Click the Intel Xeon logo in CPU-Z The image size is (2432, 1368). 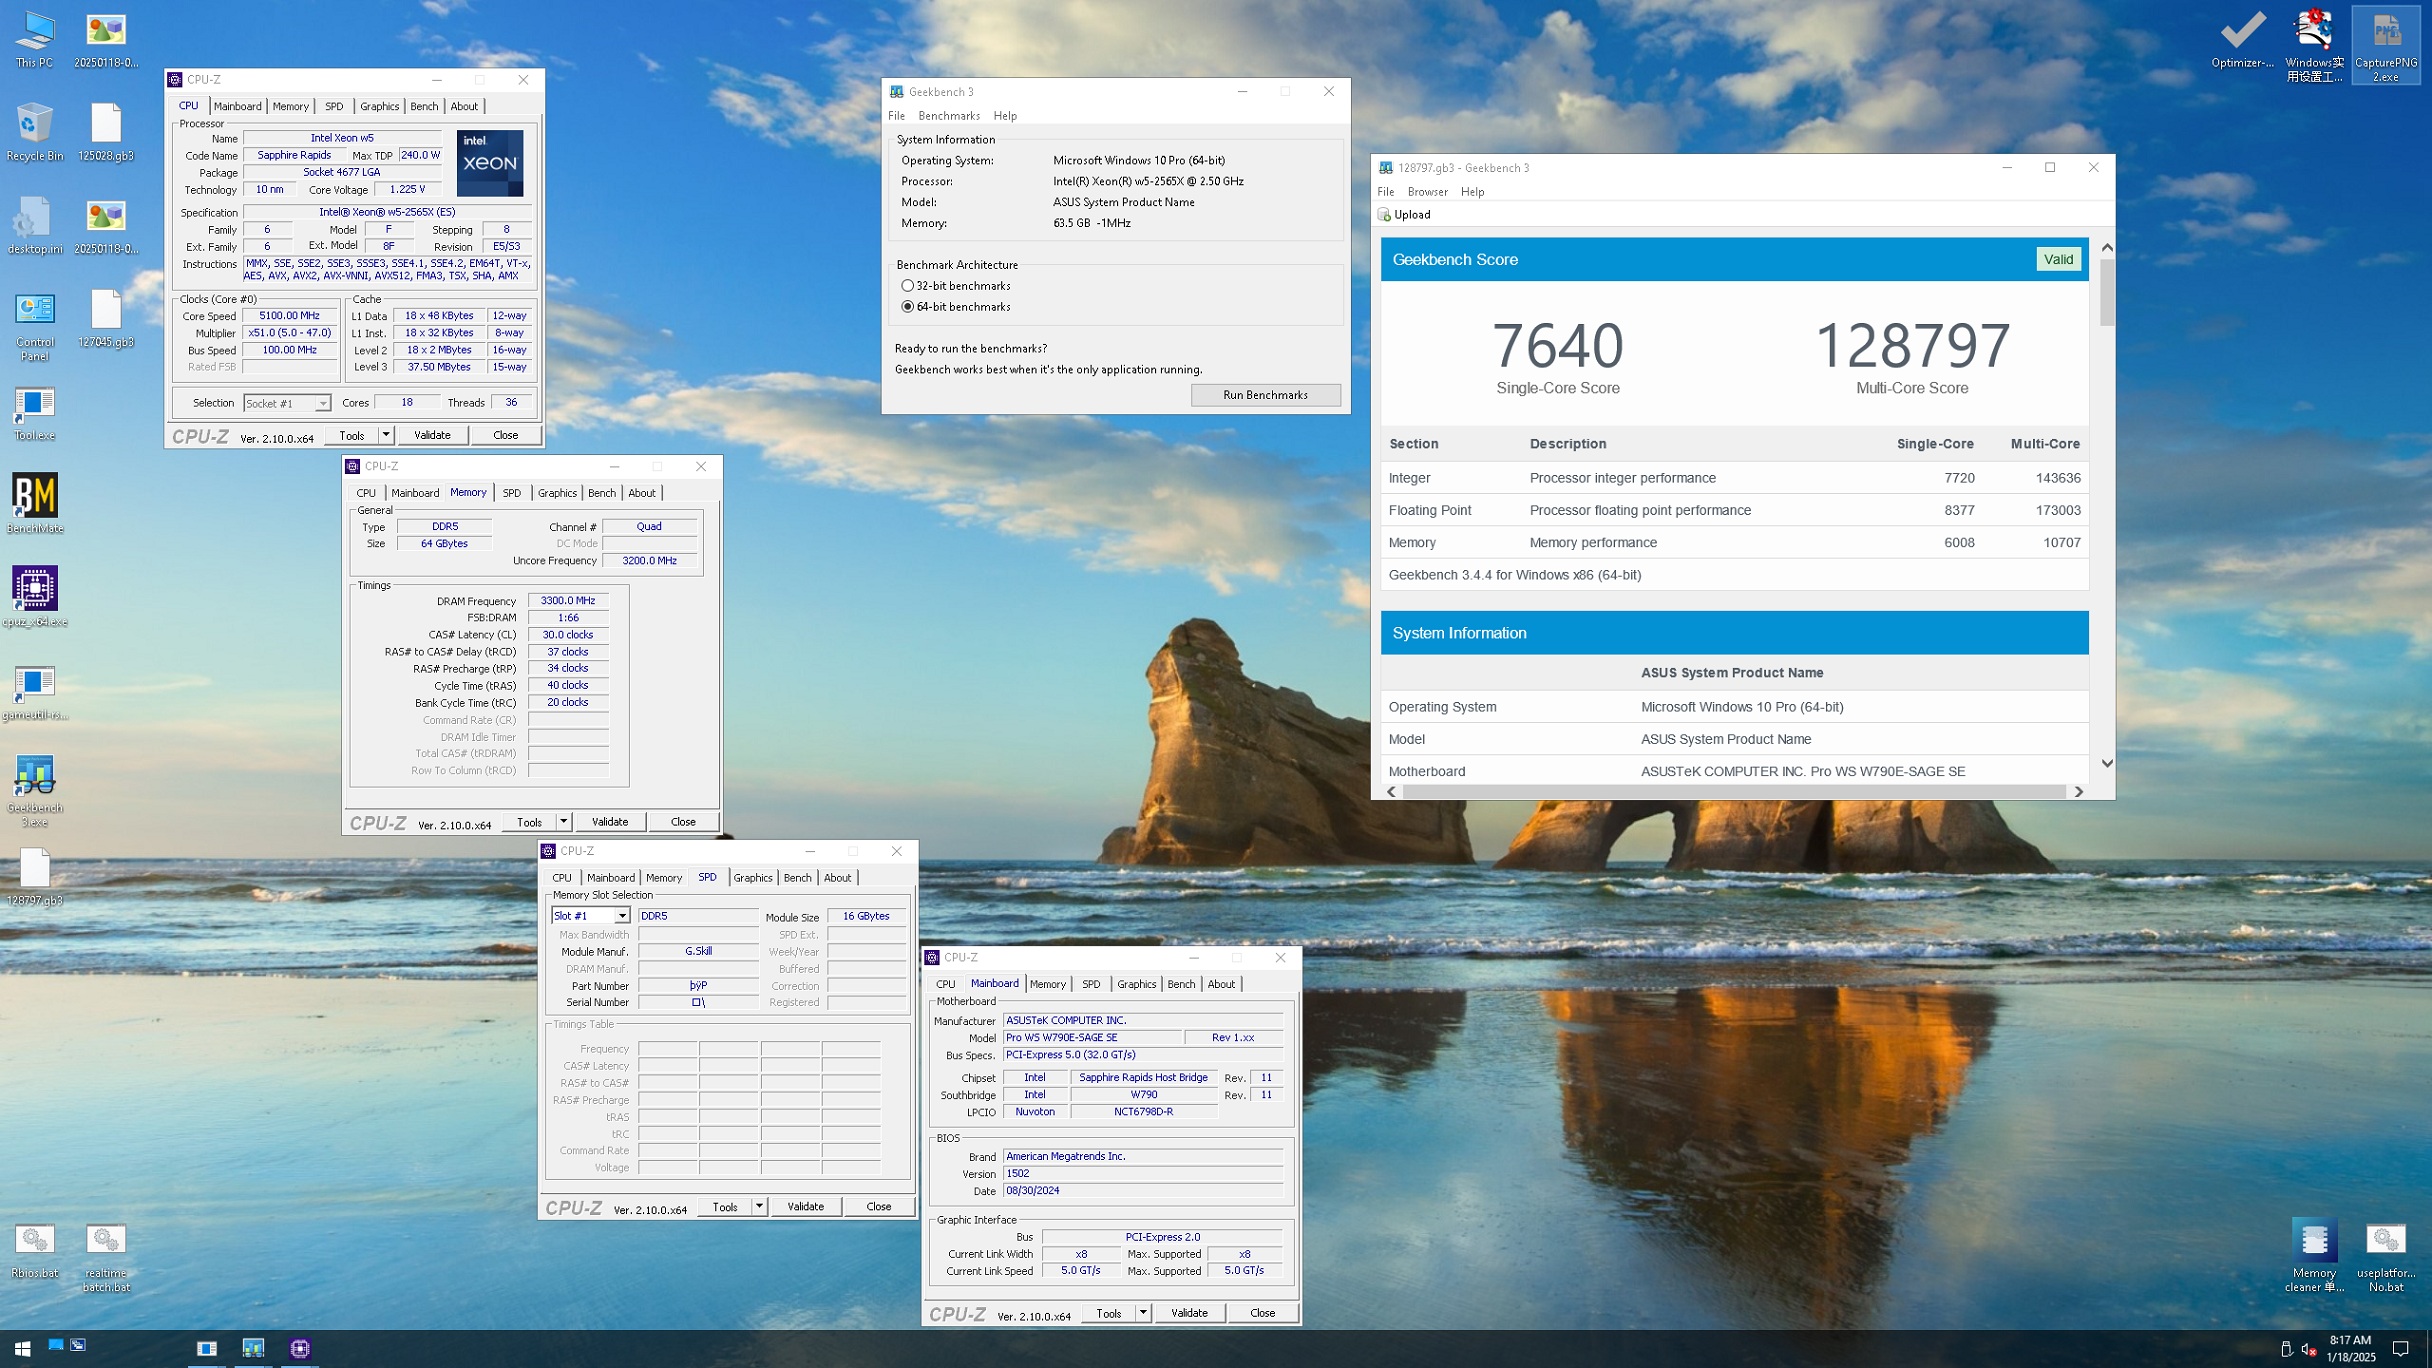tap(490, 163)
